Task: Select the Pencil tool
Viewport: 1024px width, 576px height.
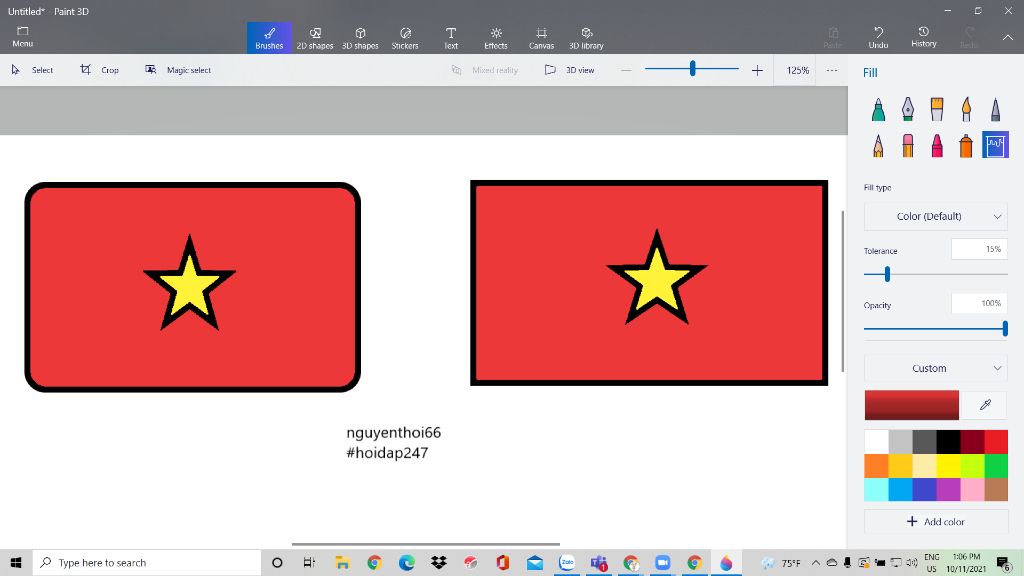Action: point(878,146)
